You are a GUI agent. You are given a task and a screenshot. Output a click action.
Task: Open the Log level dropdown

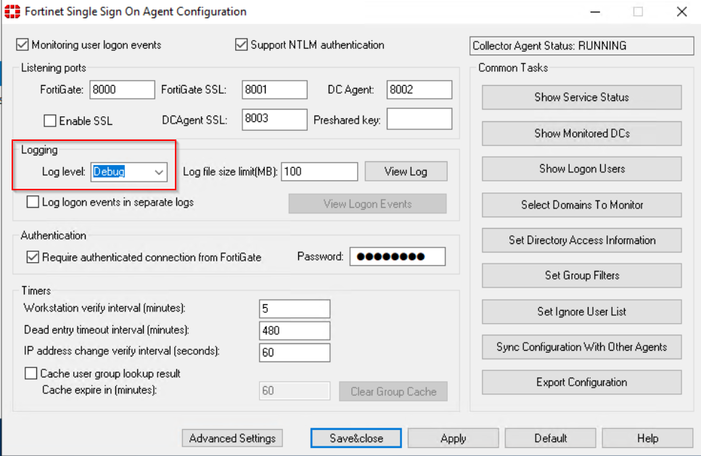pos(129,172)
